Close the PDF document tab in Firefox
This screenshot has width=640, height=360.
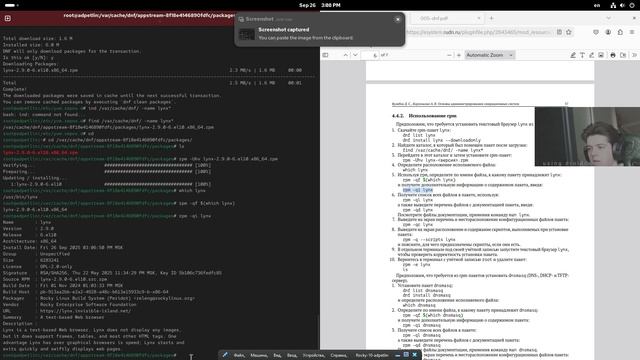[479, 18]
